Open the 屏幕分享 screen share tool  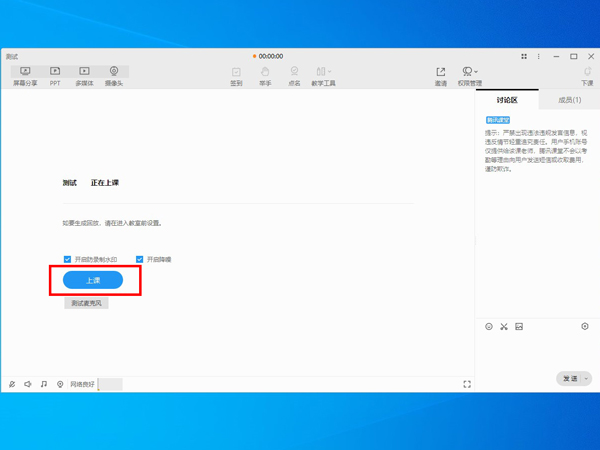[25, 76]
